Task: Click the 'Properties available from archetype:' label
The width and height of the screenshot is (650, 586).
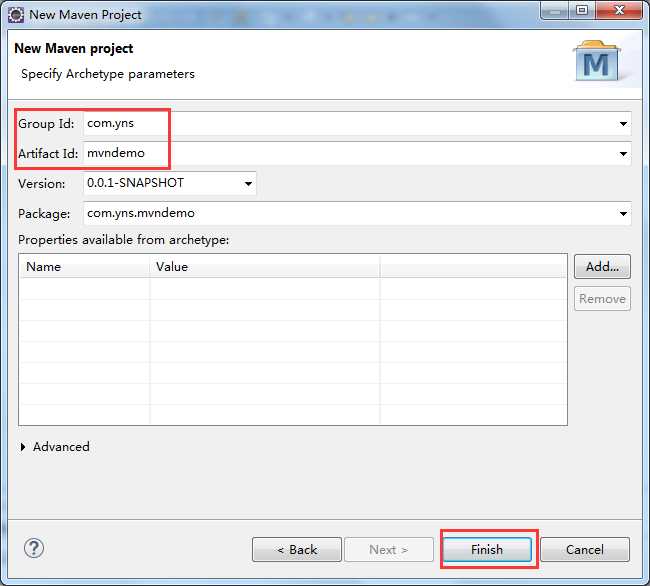Action: click(x=124, y=240)
